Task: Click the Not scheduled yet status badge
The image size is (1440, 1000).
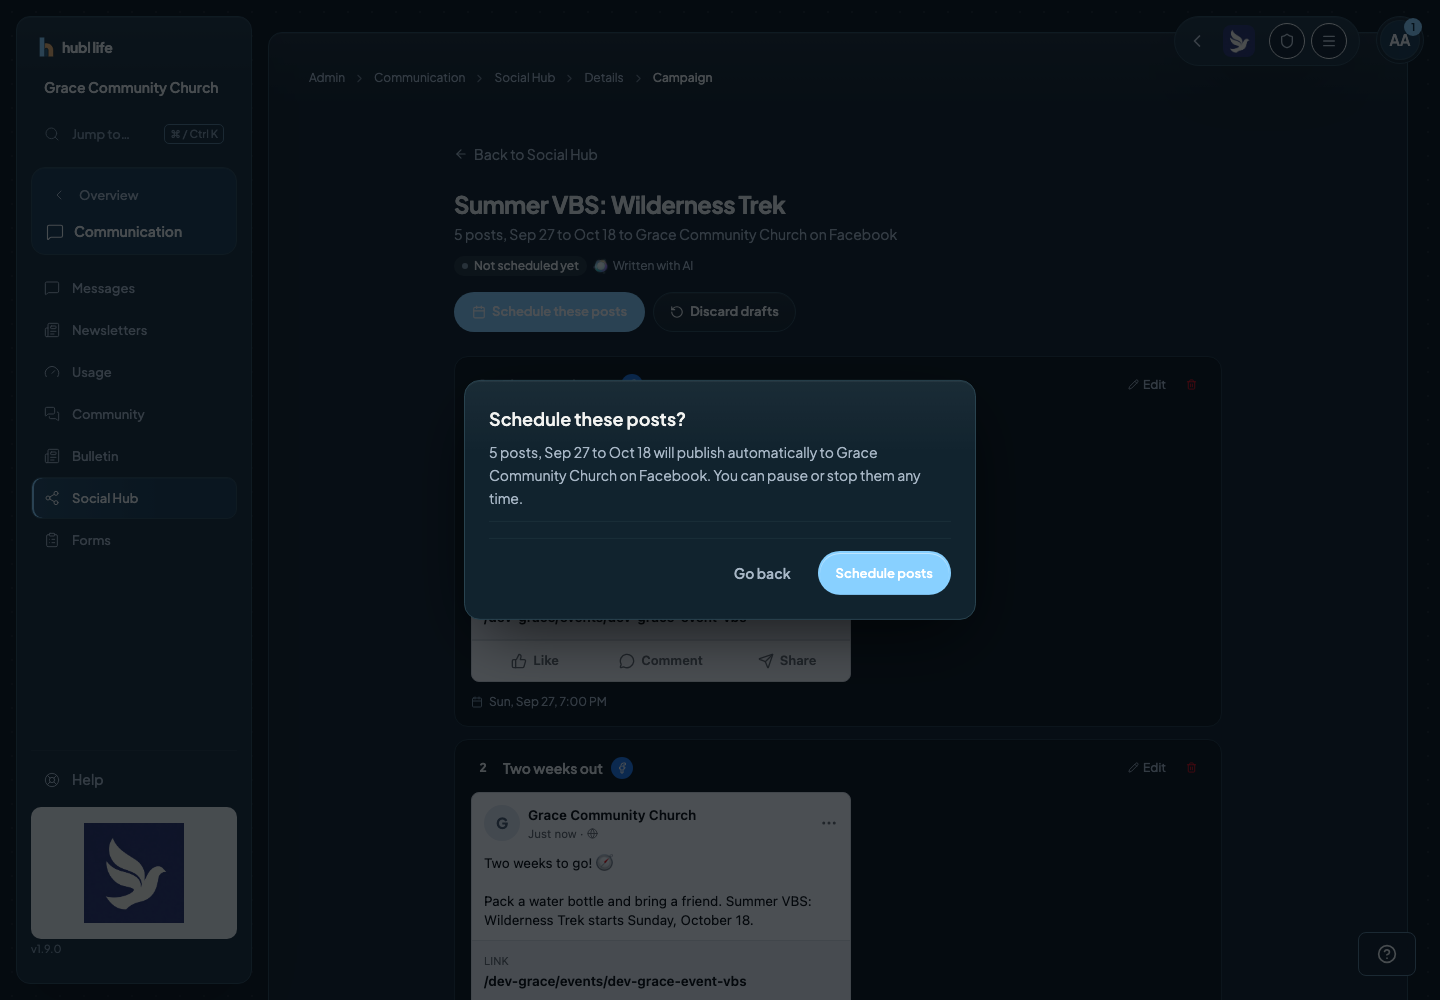Action: 519,266
